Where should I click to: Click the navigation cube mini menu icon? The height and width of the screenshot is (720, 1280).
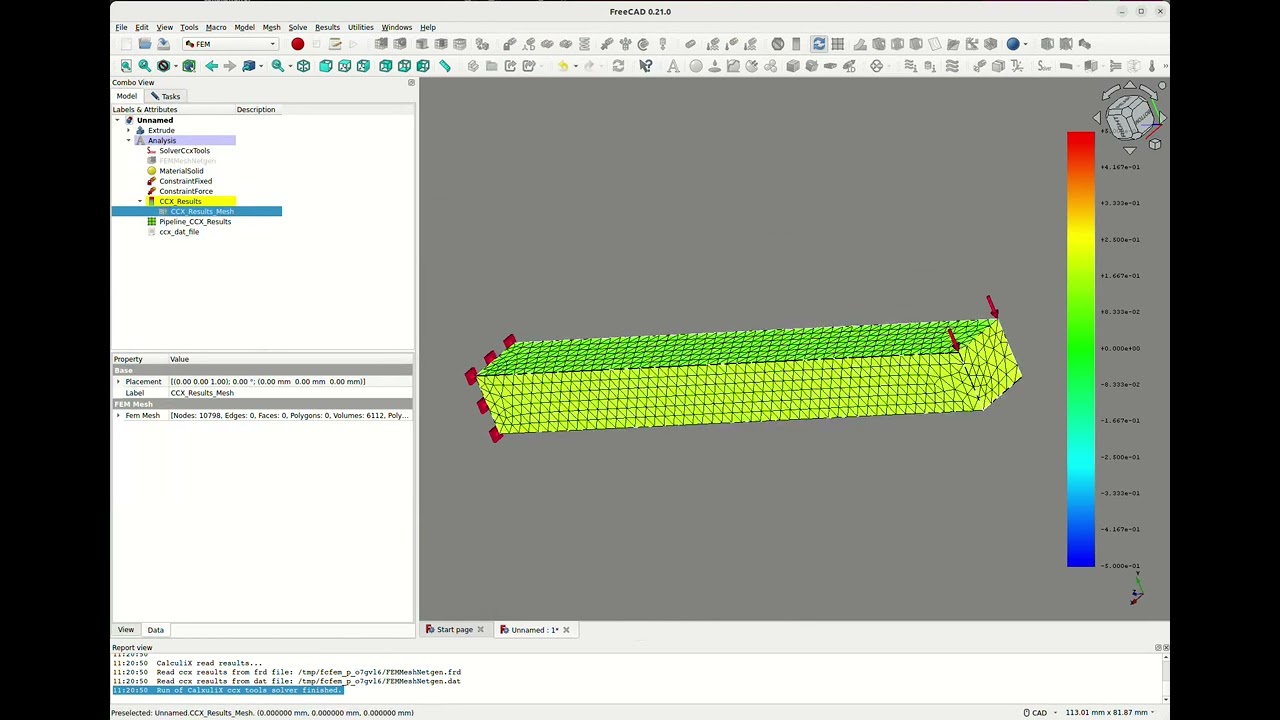pos(1155,144)
